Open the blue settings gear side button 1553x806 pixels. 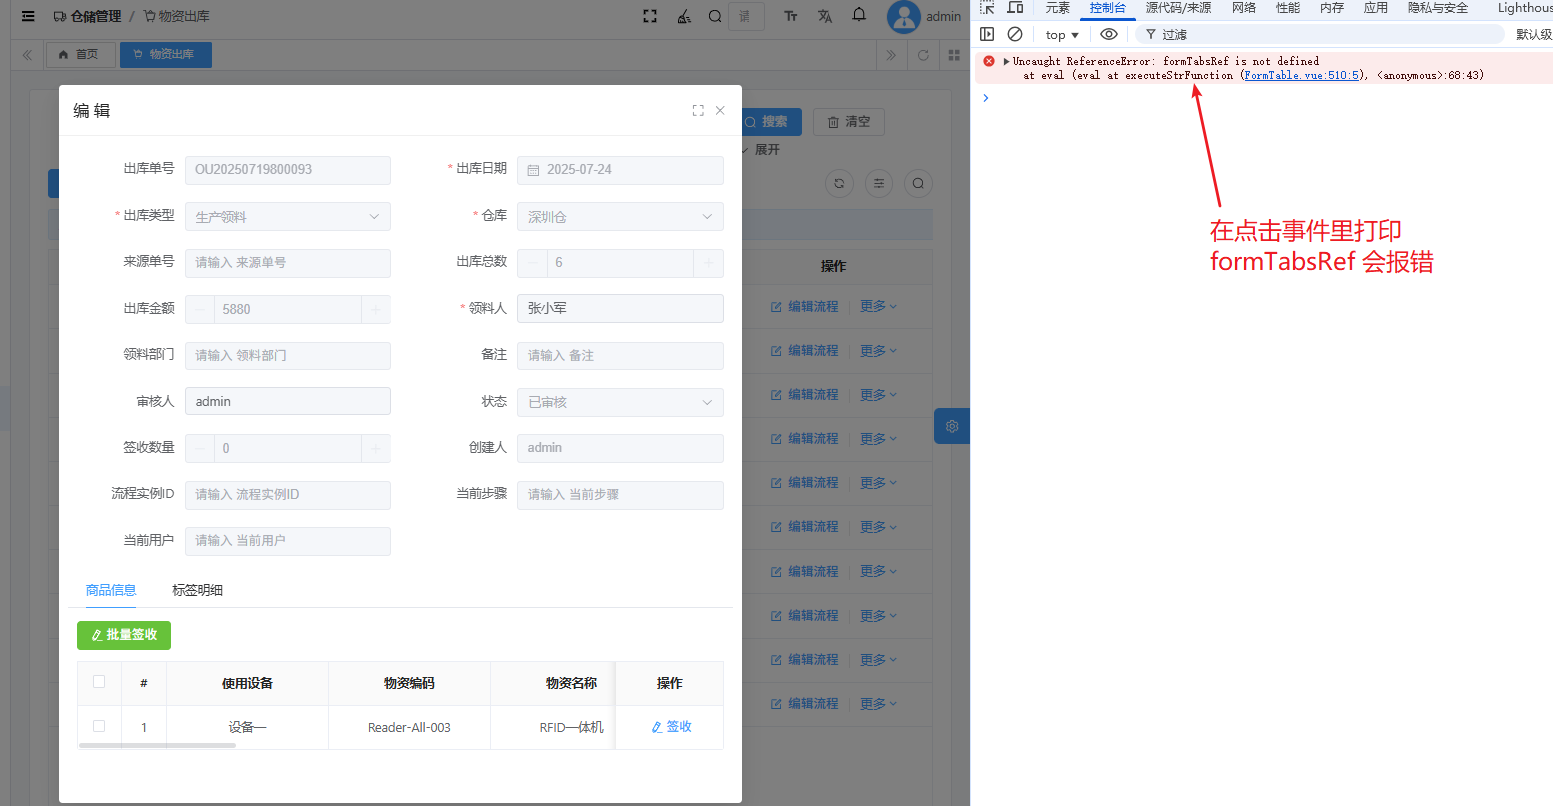point(952,426)
